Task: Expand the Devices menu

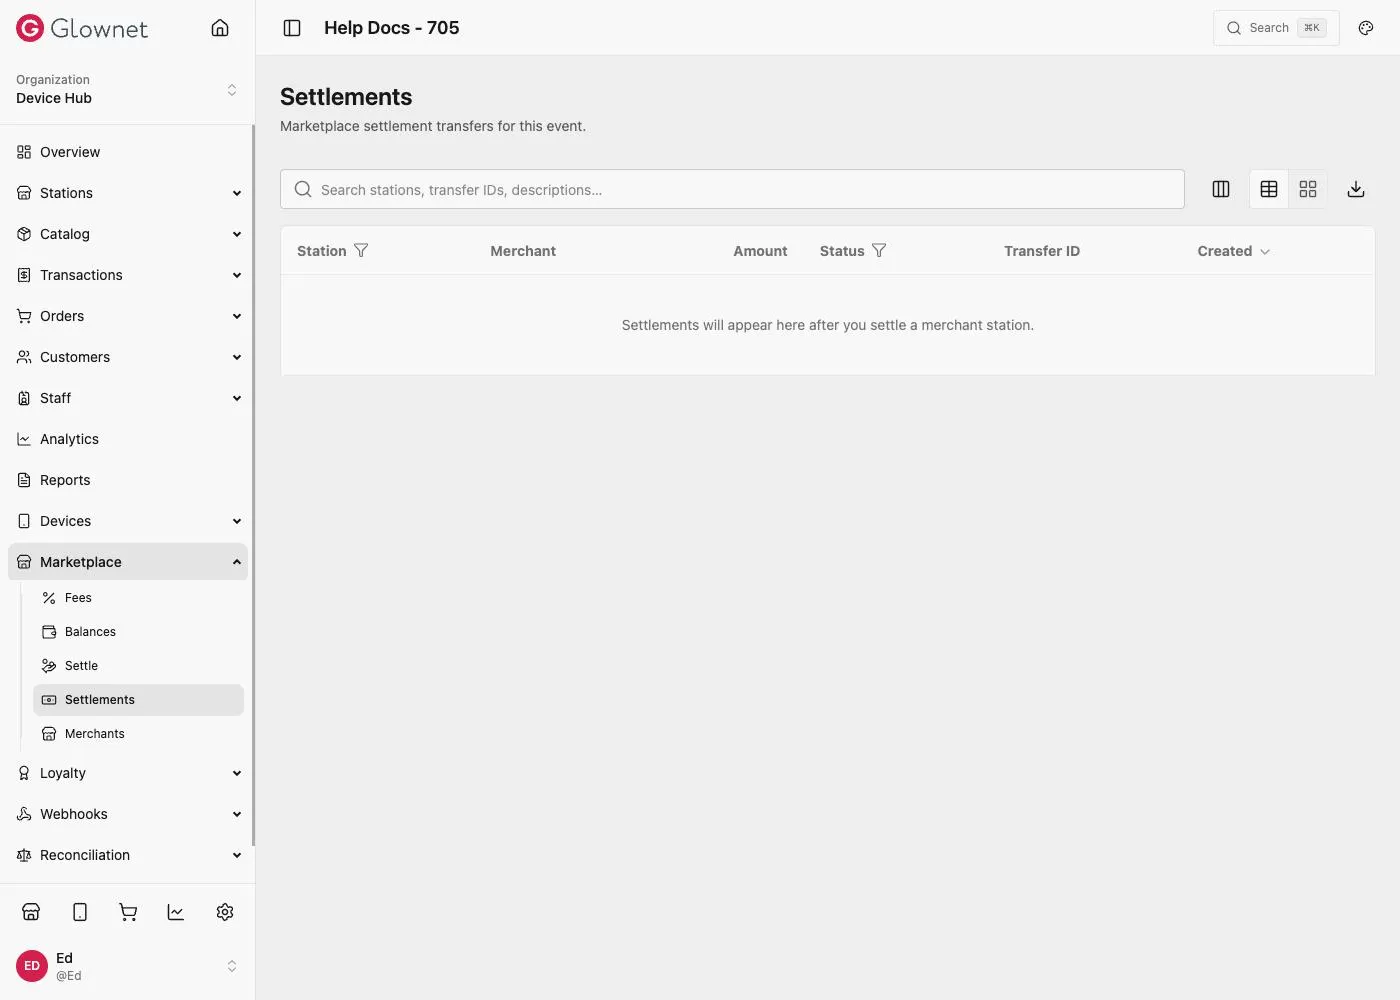Action: tap(128, 521)
